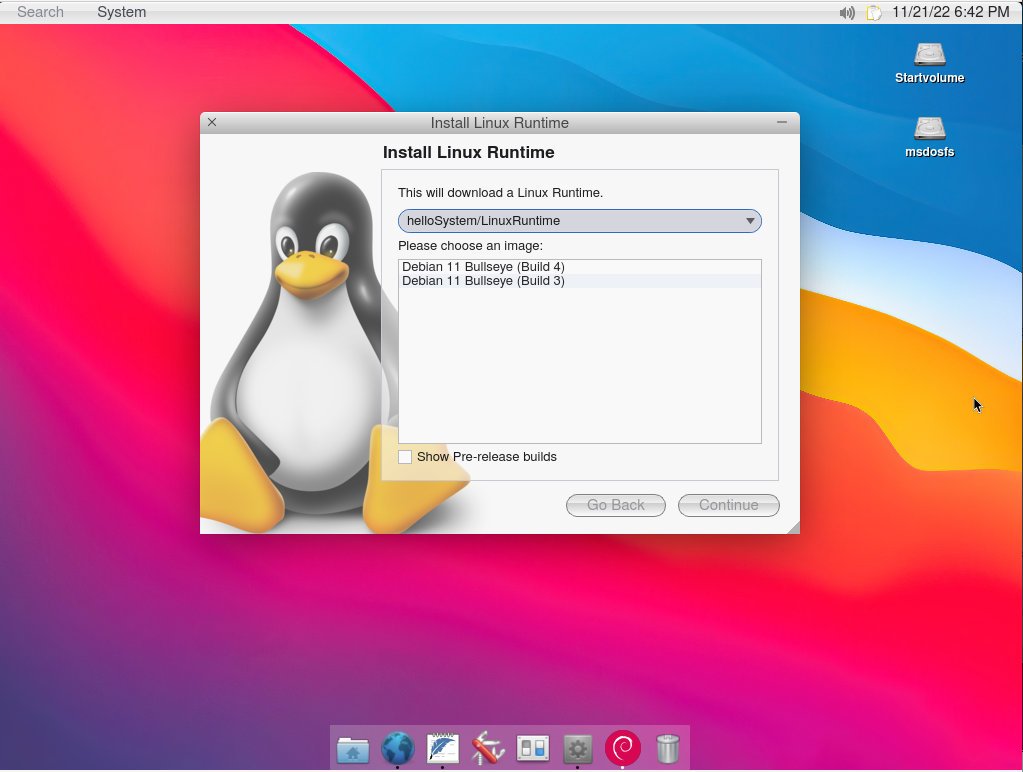The width and height of the screenshot is (1023, 772).
Task: Select Debian 11 Bullseye (Build 4)
Action: pos(483,267)
